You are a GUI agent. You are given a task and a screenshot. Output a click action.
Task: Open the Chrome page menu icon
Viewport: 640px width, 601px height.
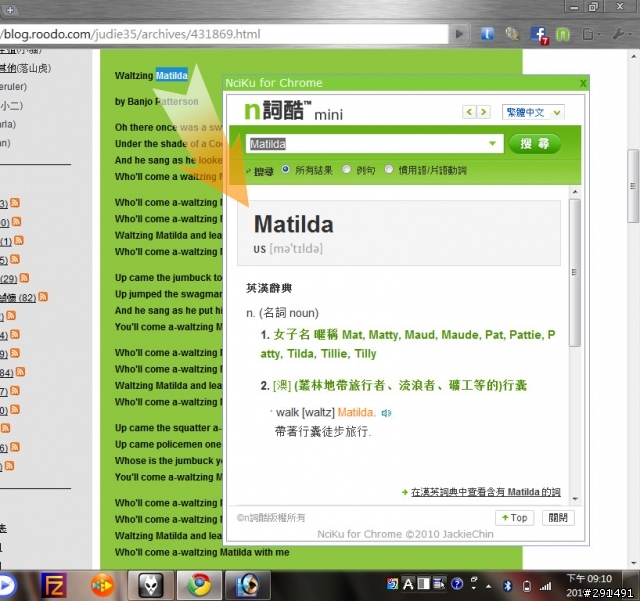point(590,34)
